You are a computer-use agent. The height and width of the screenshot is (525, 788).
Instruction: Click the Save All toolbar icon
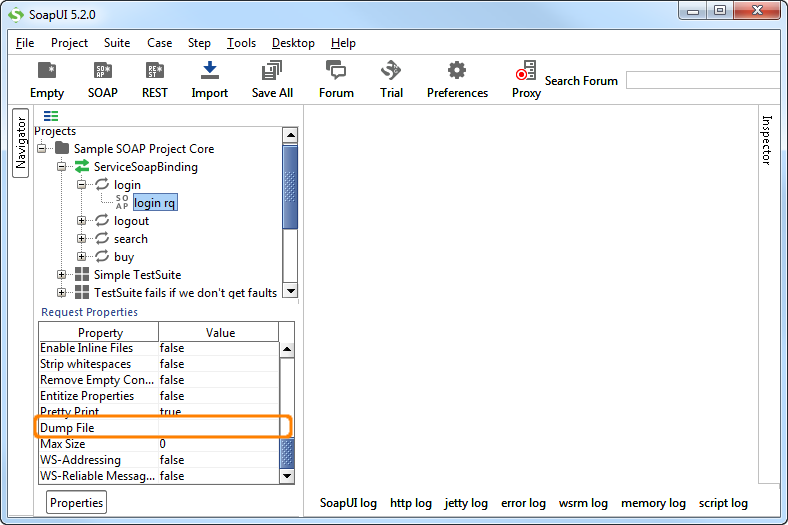point(272,70)
